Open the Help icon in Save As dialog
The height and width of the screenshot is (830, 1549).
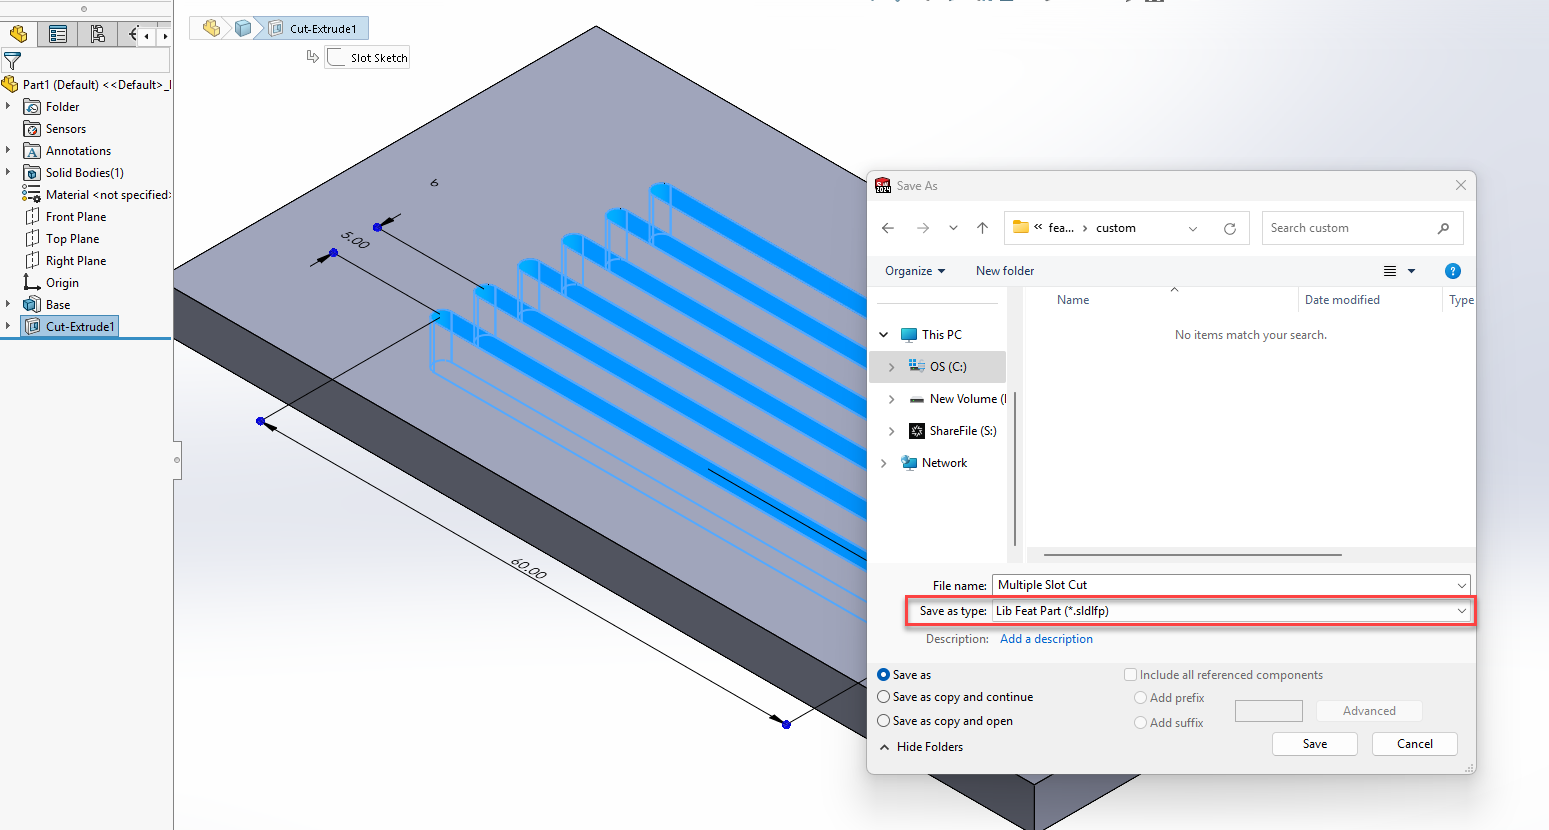1453,271
